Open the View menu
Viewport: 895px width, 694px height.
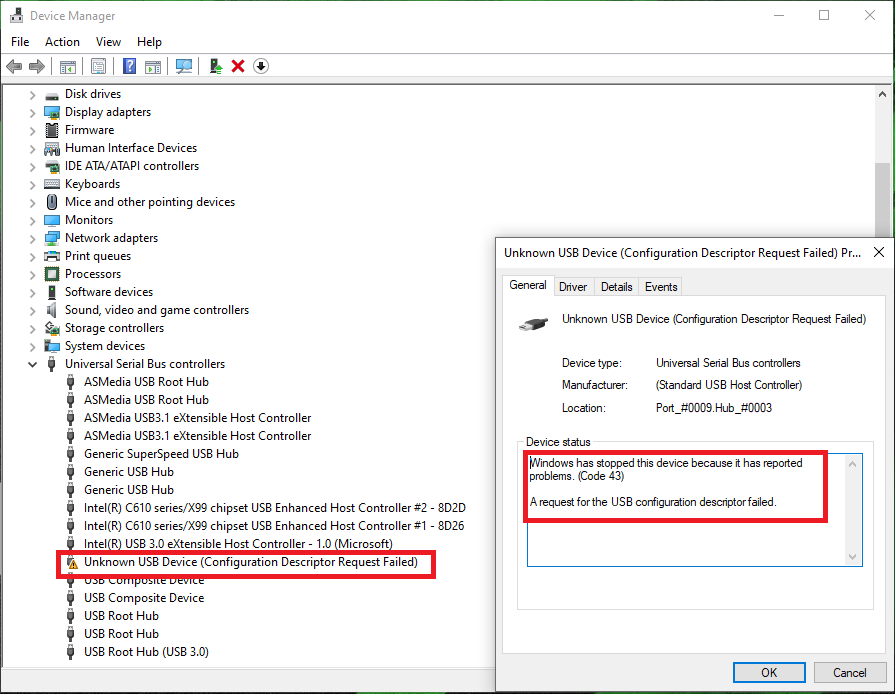coord(108,42)
